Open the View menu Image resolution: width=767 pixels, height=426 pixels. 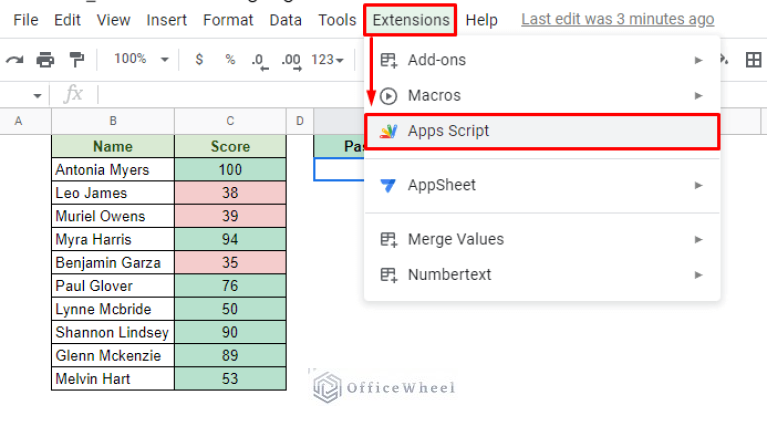tap(113, 20)
